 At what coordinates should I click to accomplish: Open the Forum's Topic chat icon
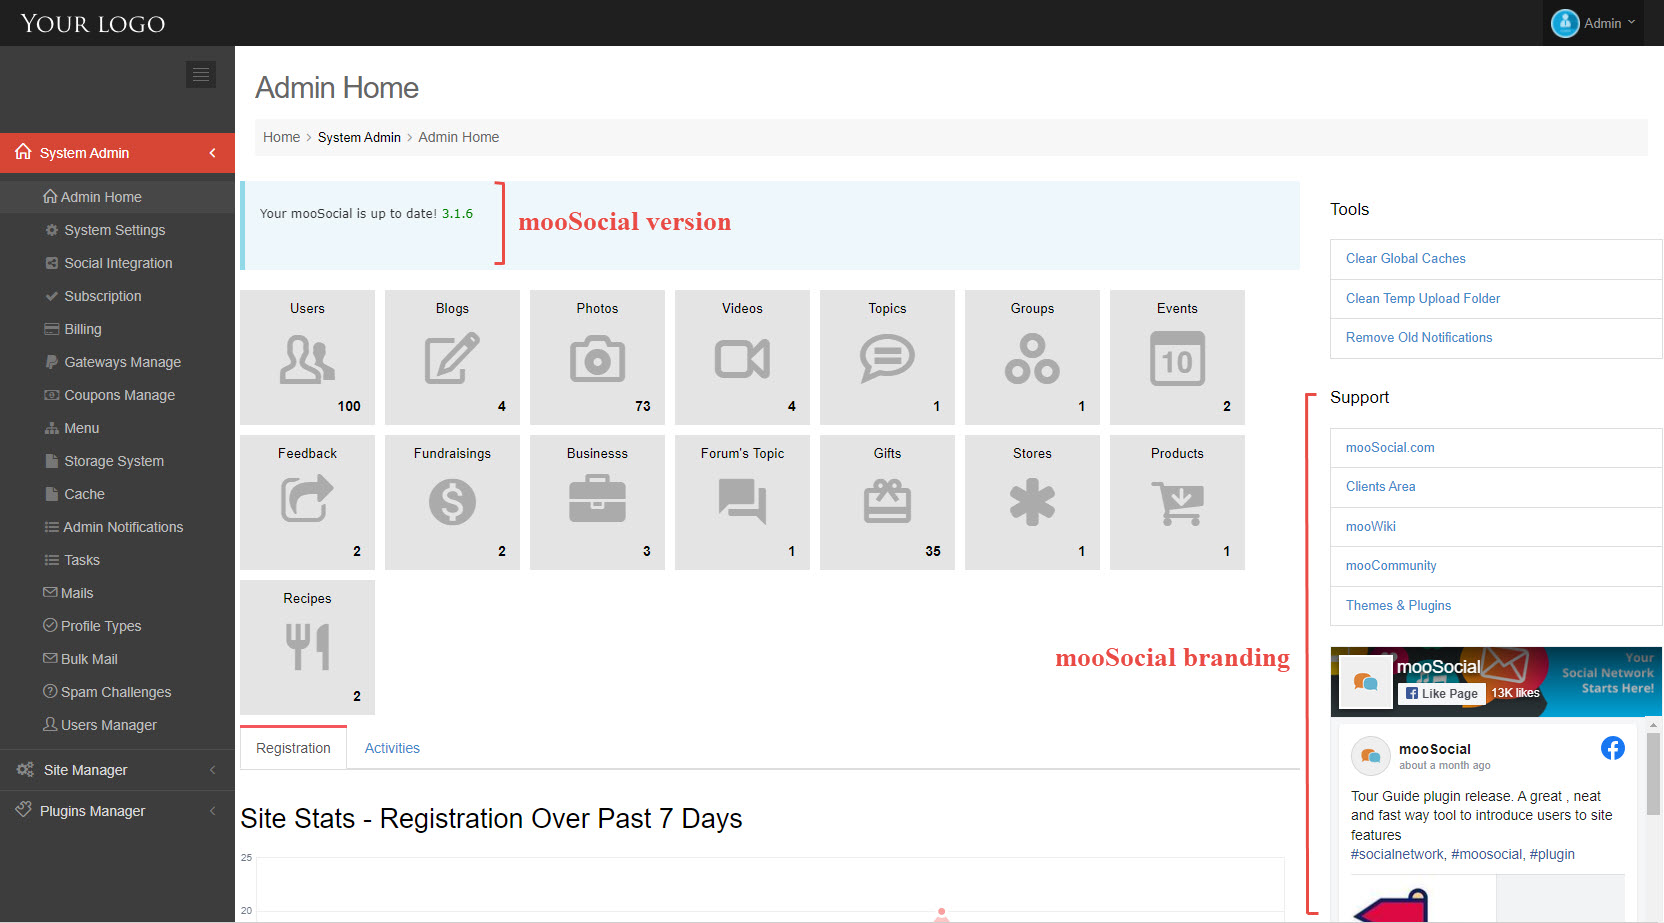[x=742, y=501]
